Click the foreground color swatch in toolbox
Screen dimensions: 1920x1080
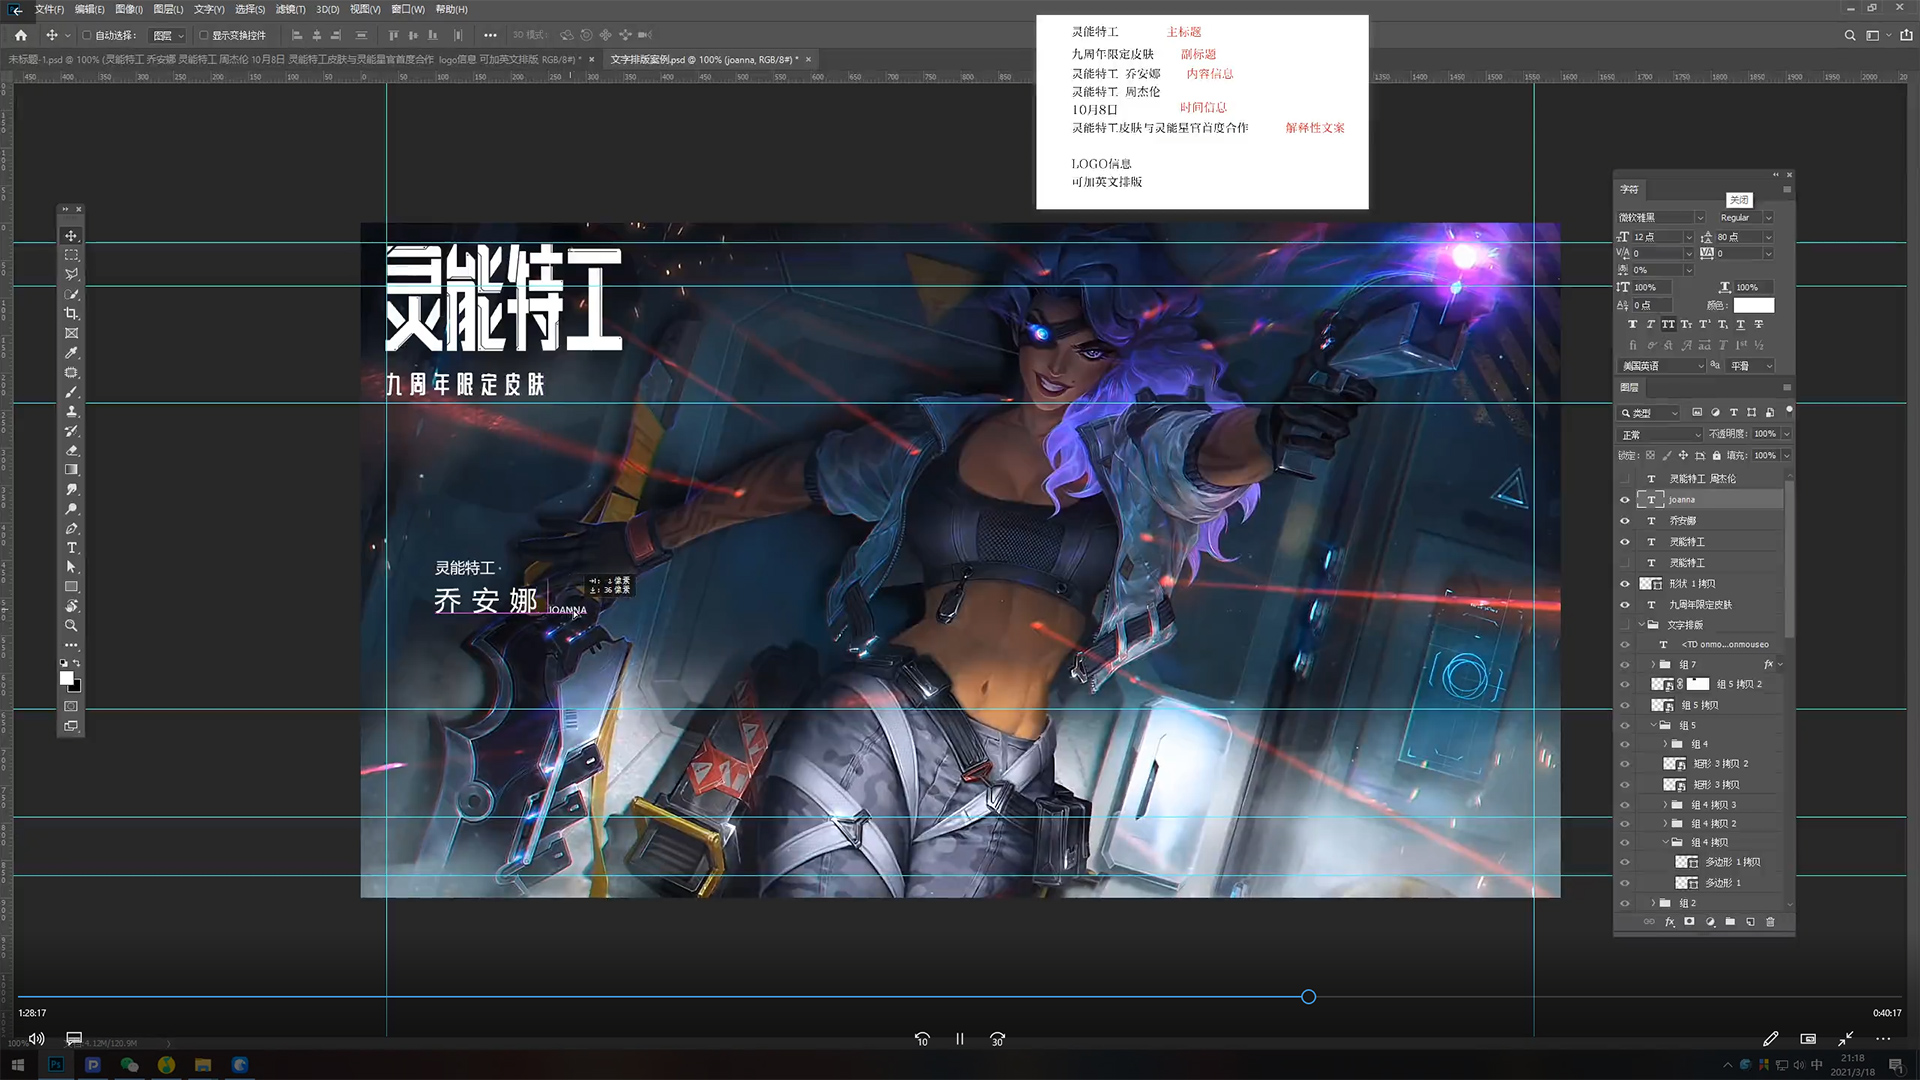(x=67, y=679)
